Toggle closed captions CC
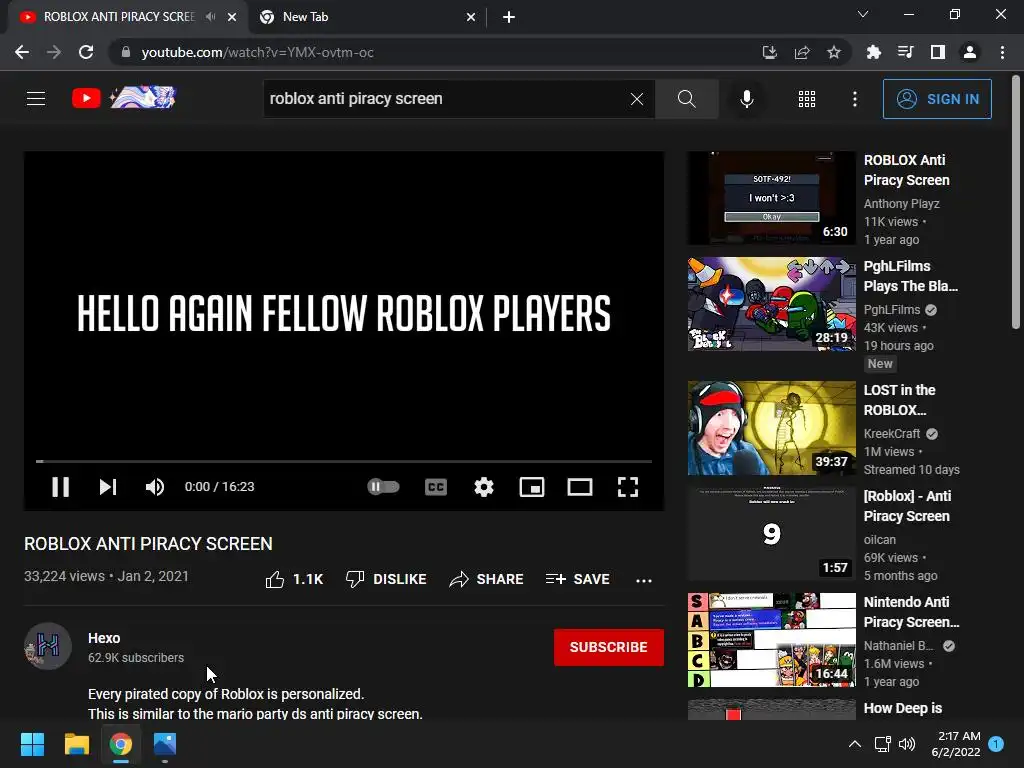1024x768 pixels. [x=436, y=487]
